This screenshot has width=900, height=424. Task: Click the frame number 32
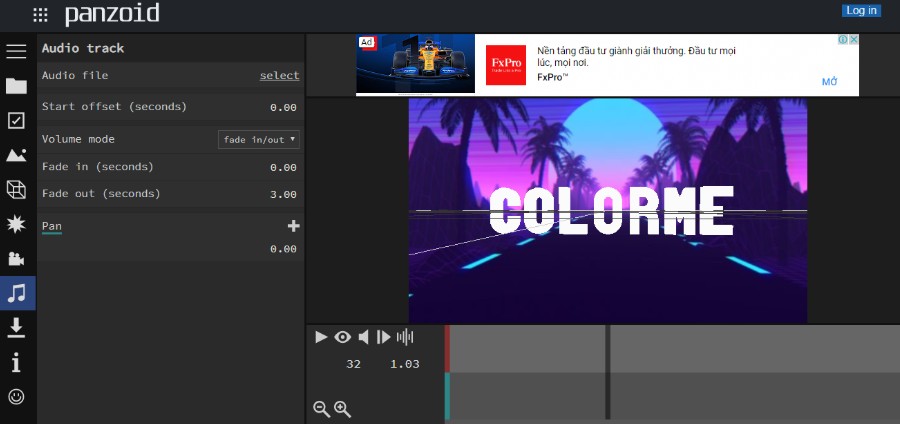click(x=354, y=364)
